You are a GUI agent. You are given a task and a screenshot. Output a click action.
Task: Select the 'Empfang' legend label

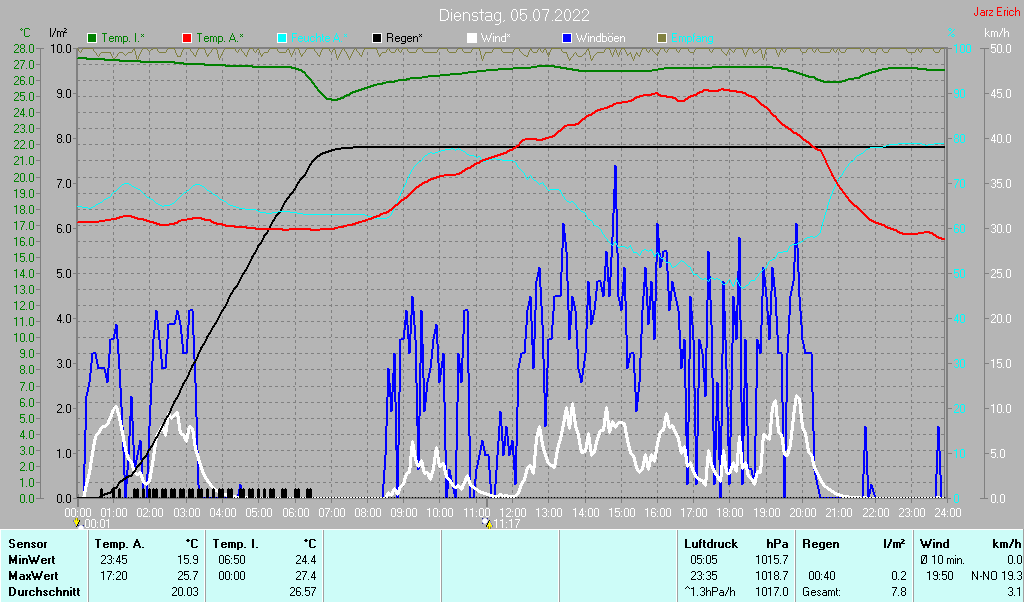pos(692,39)
